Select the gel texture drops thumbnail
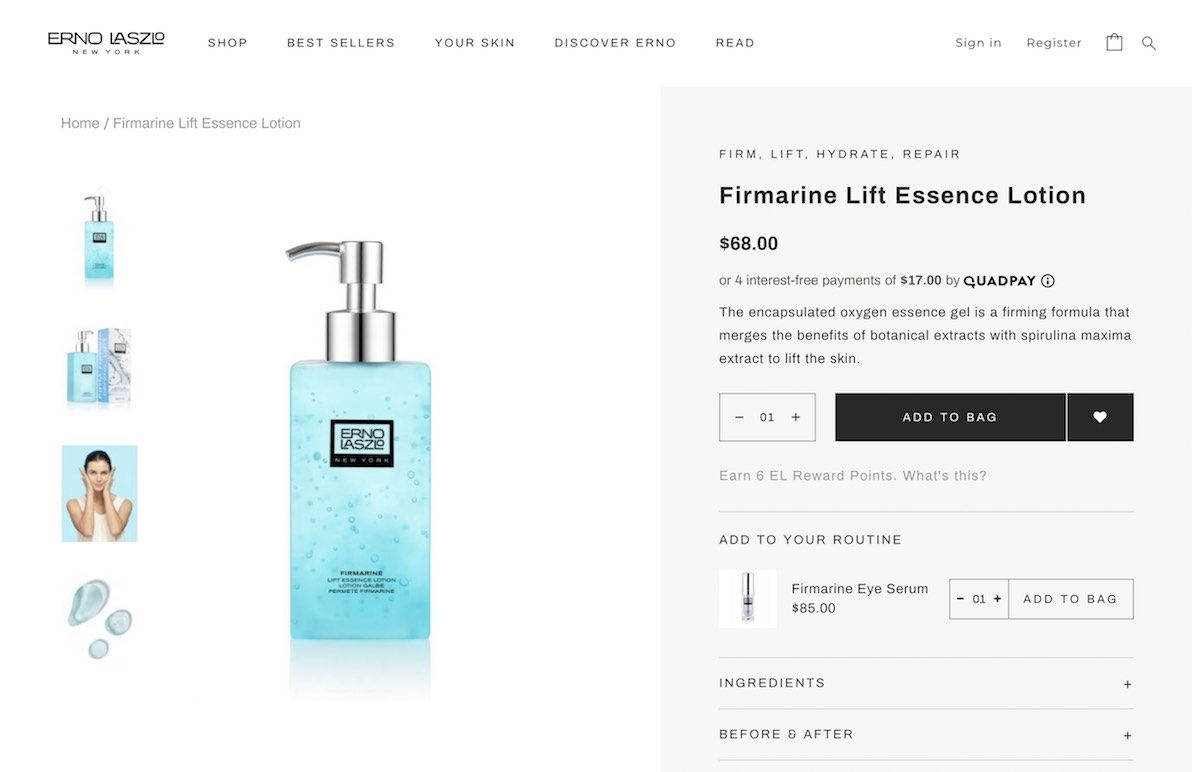 [99, 620]
